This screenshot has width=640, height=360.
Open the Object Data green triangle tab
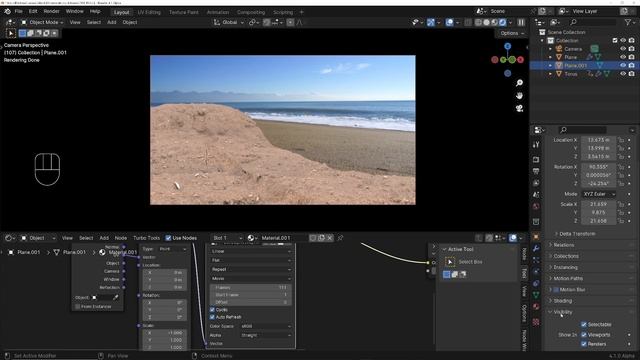pyautogui.click(x=536, y=295)
